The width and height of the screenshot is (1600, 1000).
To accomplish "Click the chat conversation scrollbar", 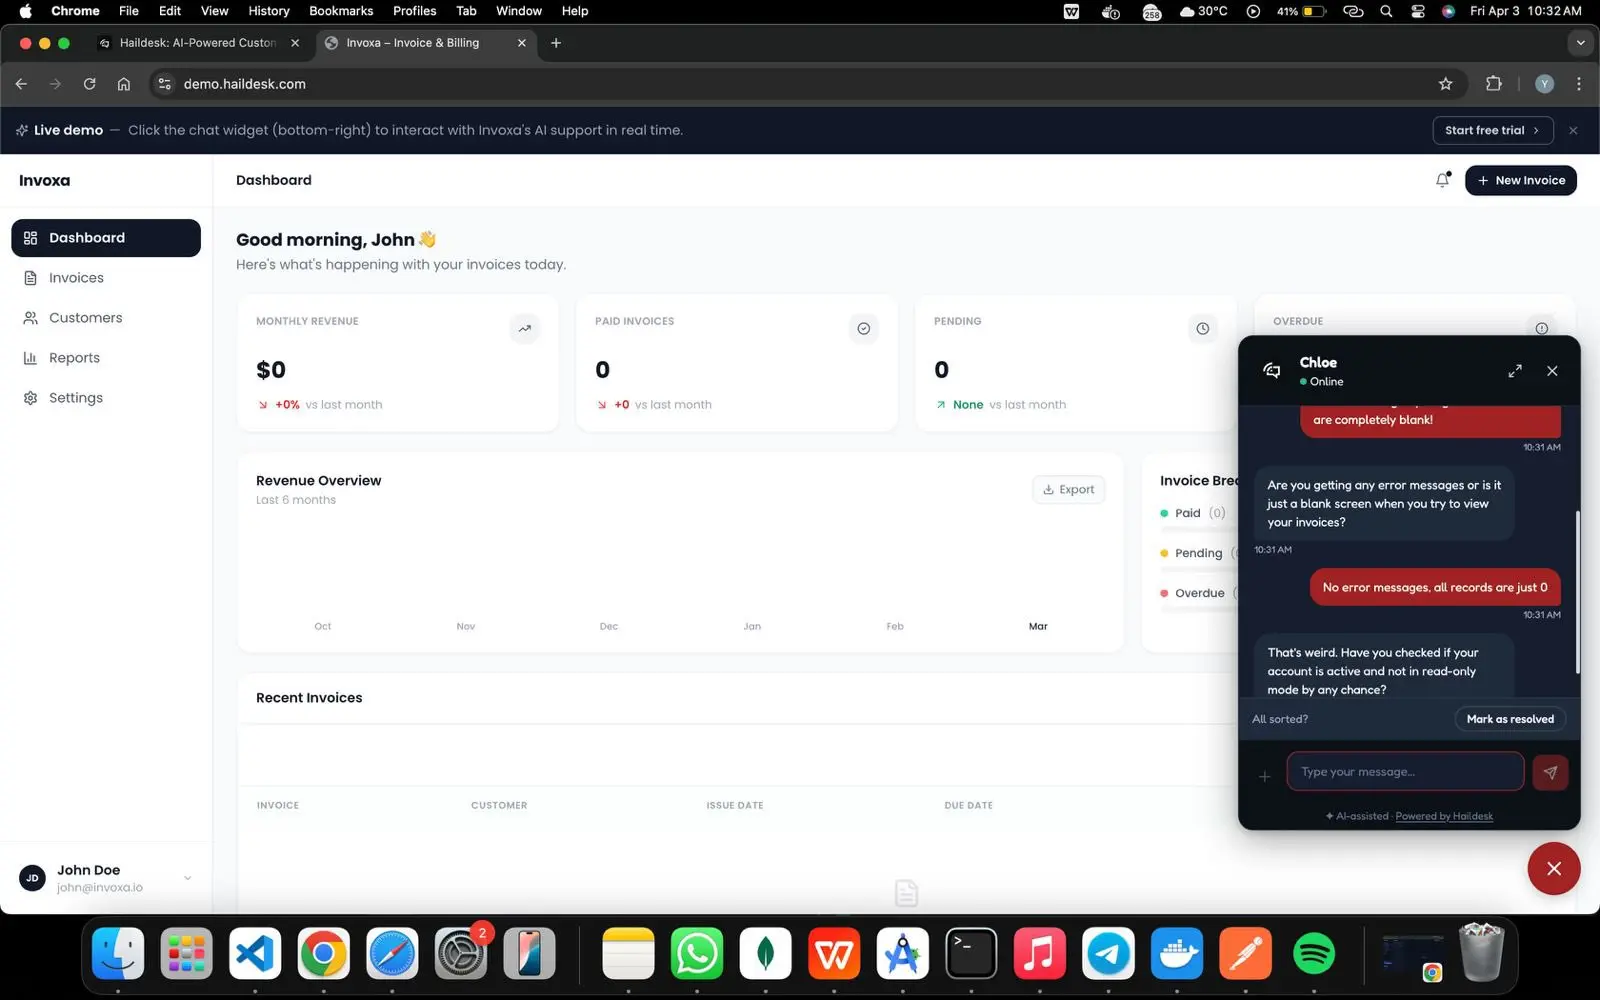I will coord(1577,592).
